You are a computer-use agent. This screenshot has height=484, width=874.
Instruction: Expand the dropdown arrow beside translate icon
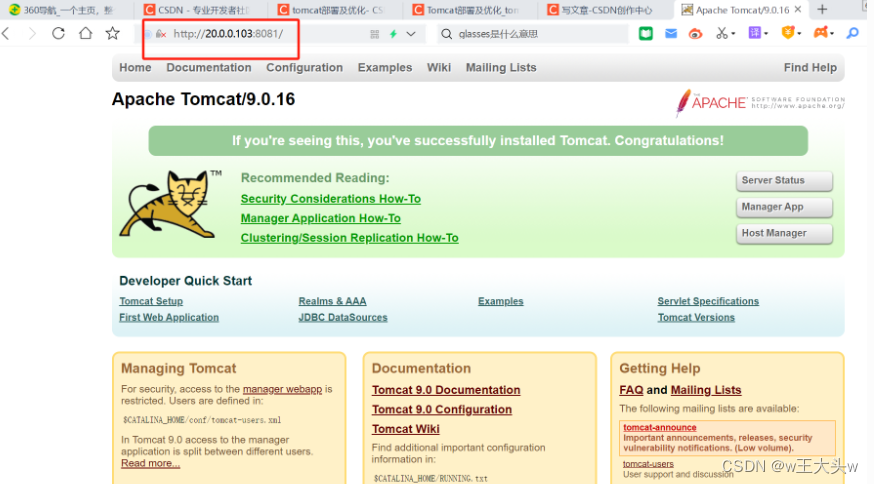(766, 34)
